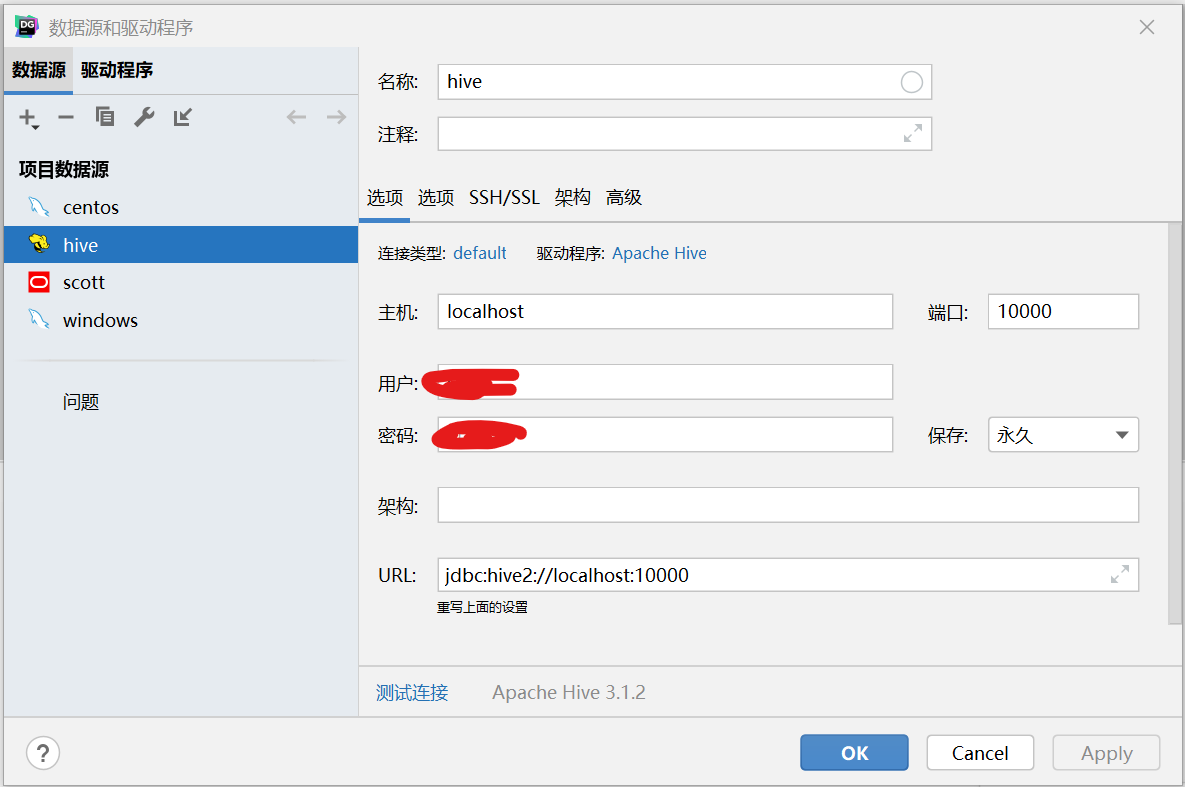Expand the comment field with arrows icon

click(913, 133)
